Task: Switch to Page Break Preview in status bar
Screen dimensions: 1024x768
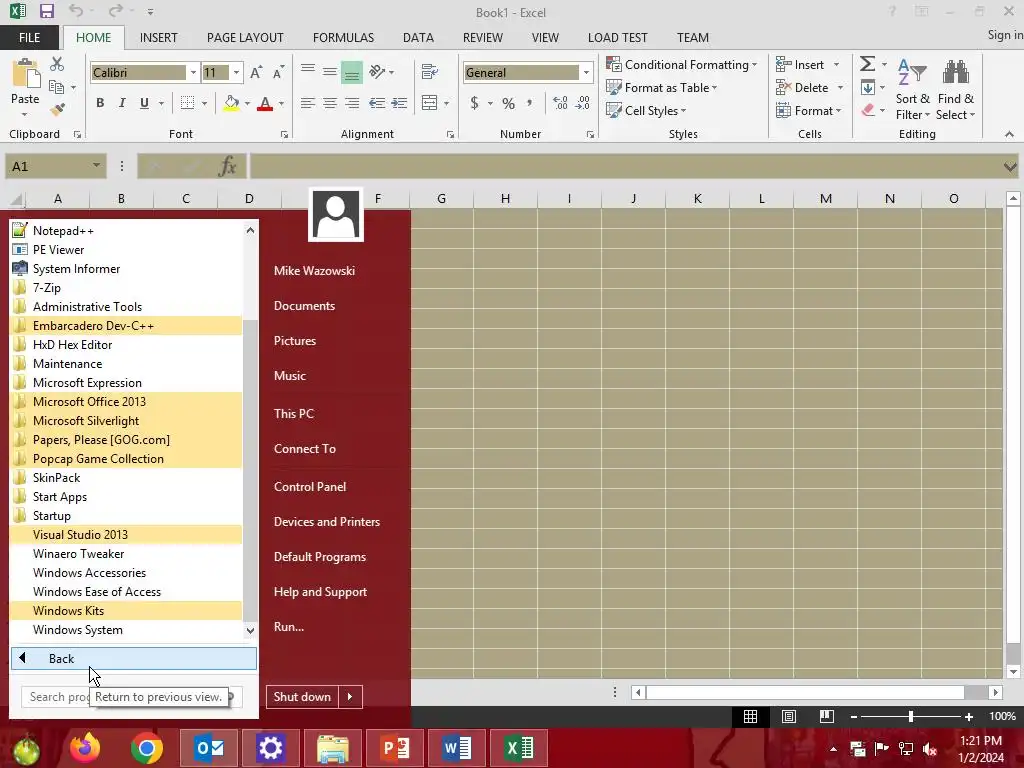Action: point(827,716)
